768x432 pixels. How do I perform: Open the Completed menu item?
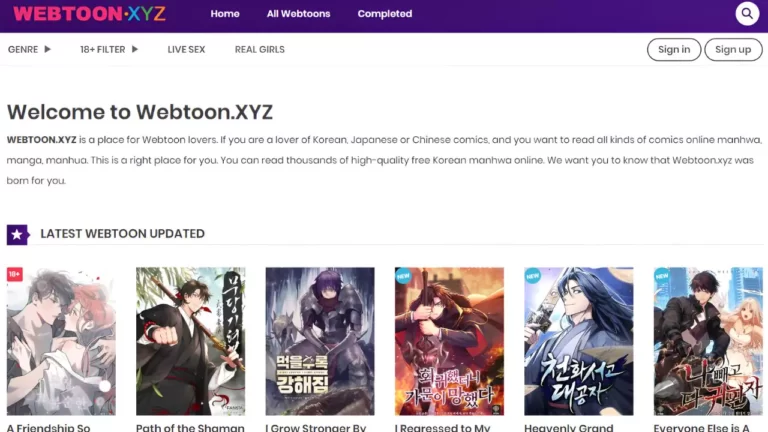(x=384, y=14)
